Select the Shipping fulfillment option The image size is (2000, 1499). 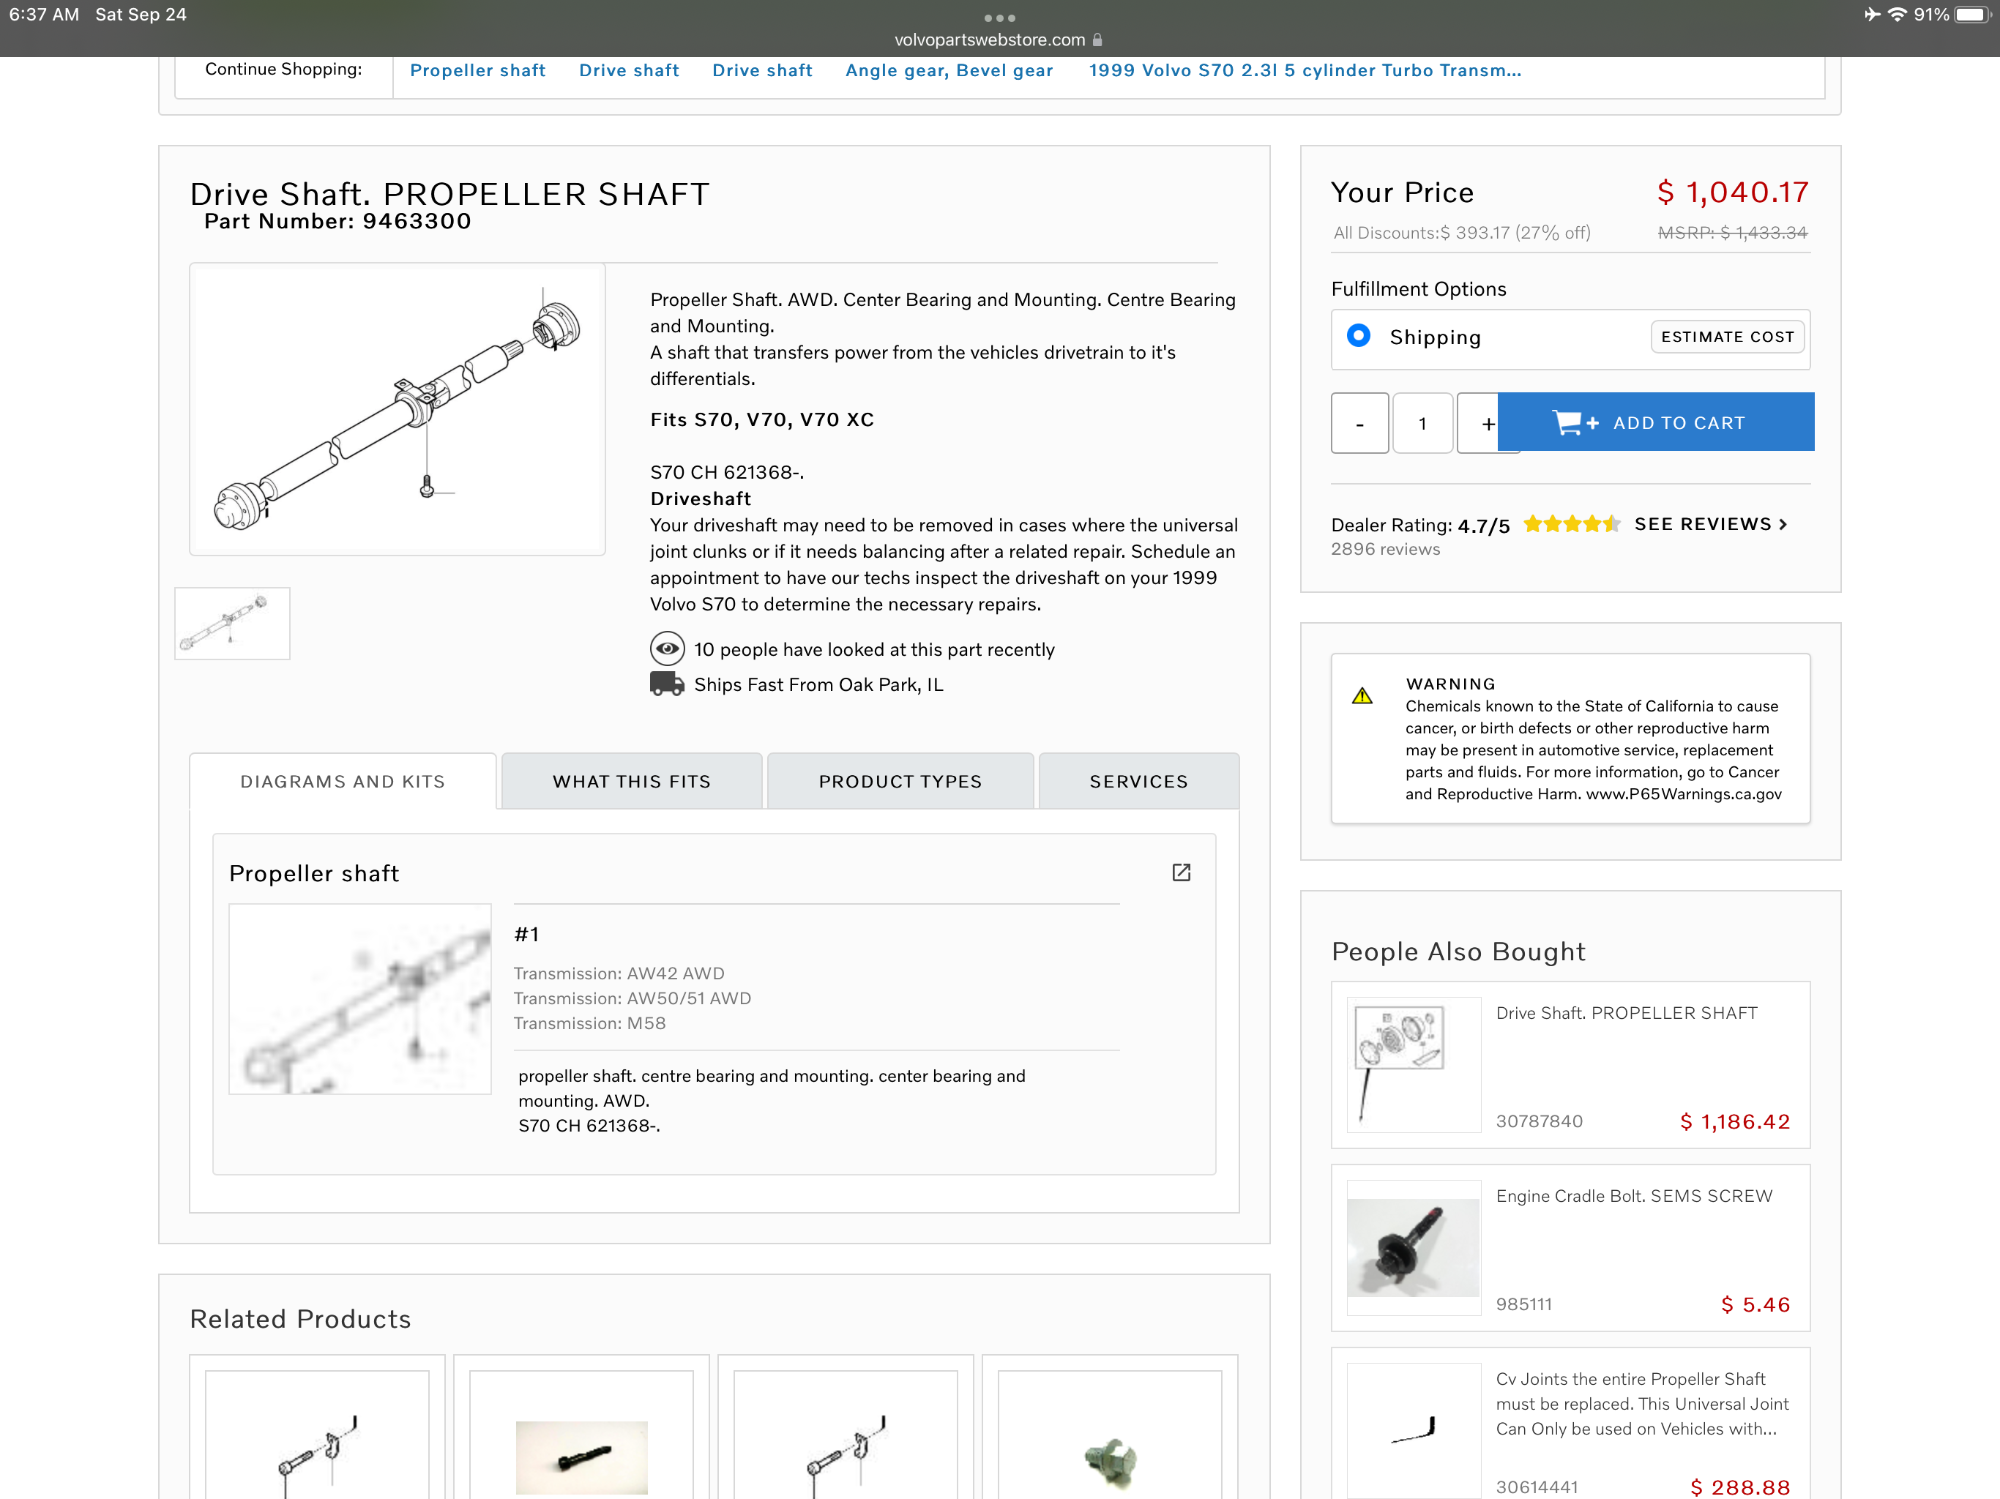pyautogui.click(x=1359, y=336)
